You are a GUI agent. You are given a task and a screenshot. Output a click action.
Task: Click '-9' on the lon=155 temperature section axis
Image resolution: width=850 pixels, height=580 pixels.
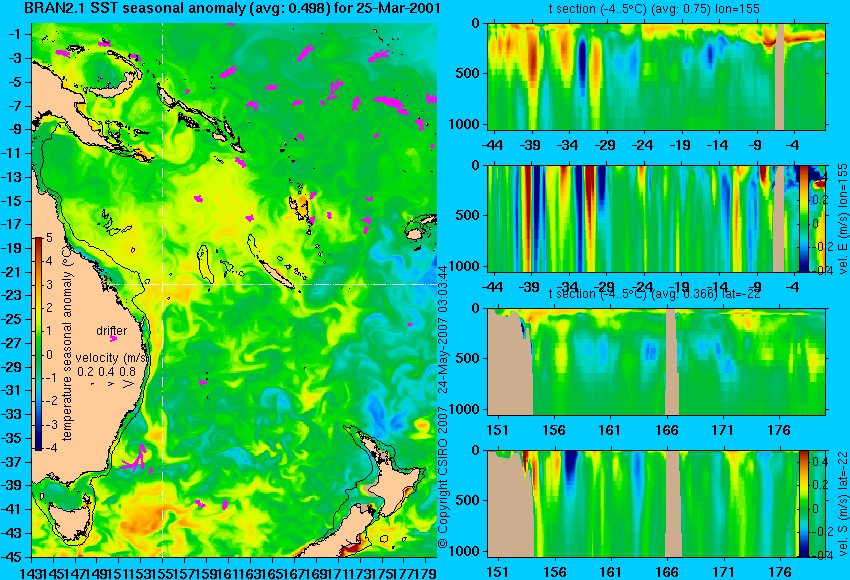(x=756, y=145)
